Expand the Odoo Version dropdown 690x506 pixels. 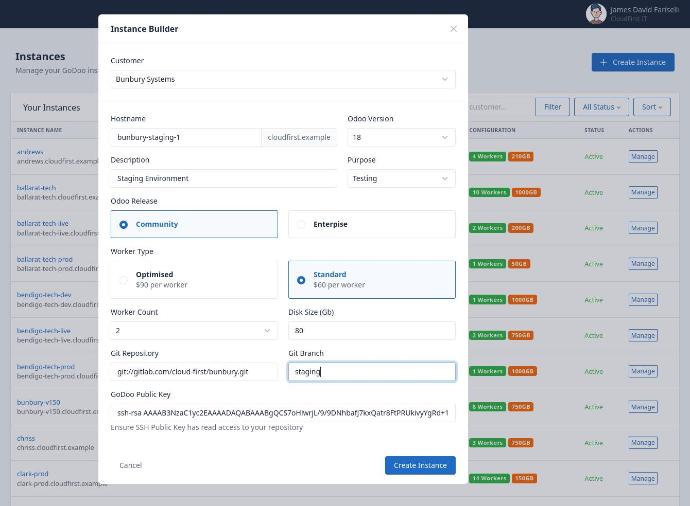pos(400,137)
